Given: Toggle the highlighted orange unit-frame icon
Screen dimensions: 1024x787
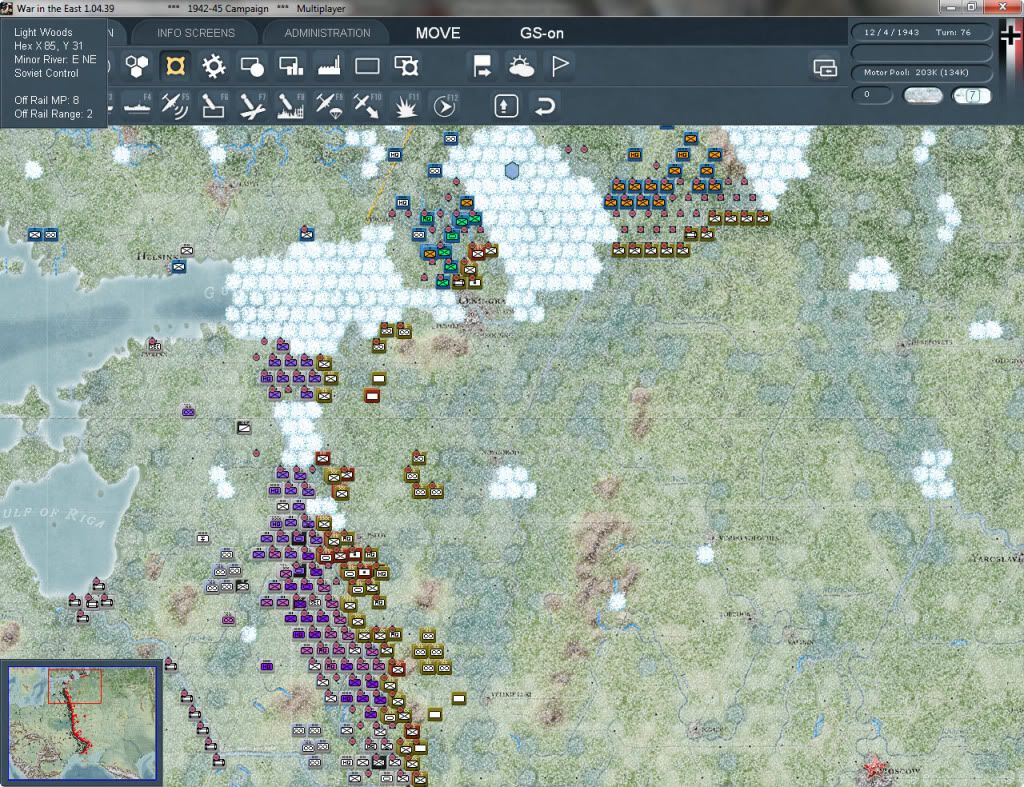Looking at the screenshot, I should click(175, 66).
